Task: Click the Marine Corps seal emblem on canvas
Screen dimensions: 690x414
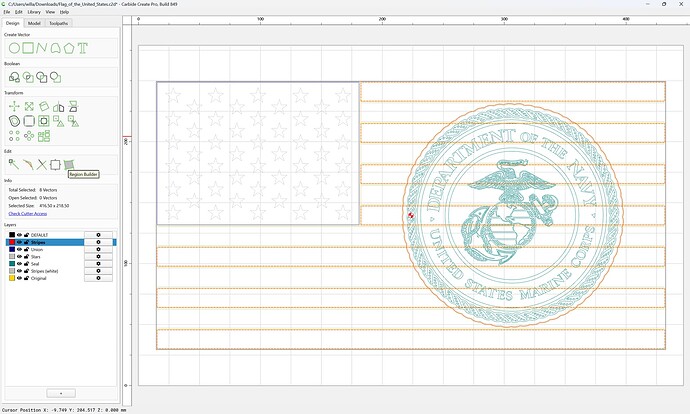Action: [513, 216]
